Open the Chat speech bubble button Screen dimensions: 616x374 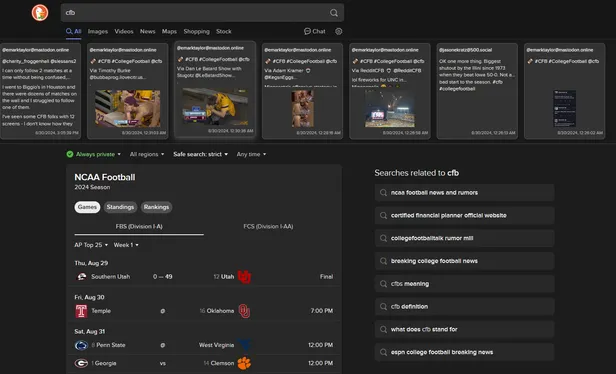[315, 31]
